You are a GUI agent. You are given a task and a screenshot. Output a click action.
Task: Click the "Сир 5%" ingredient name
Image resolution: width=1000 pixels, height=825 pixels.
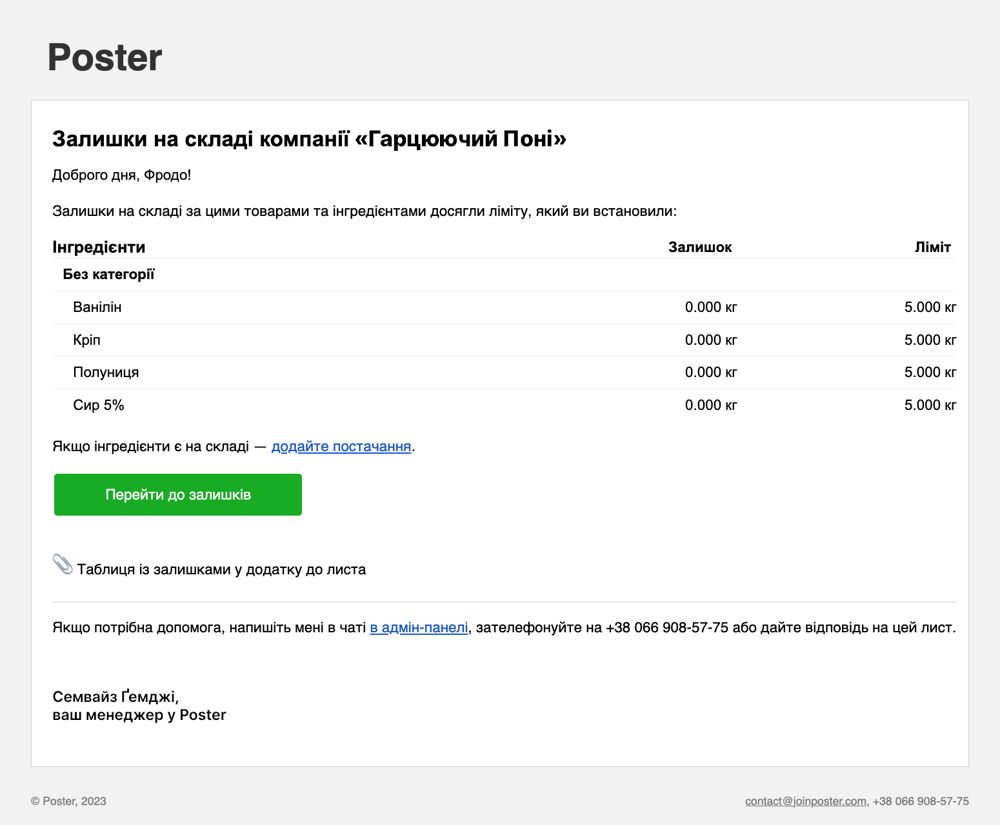[x=98, y=405]
